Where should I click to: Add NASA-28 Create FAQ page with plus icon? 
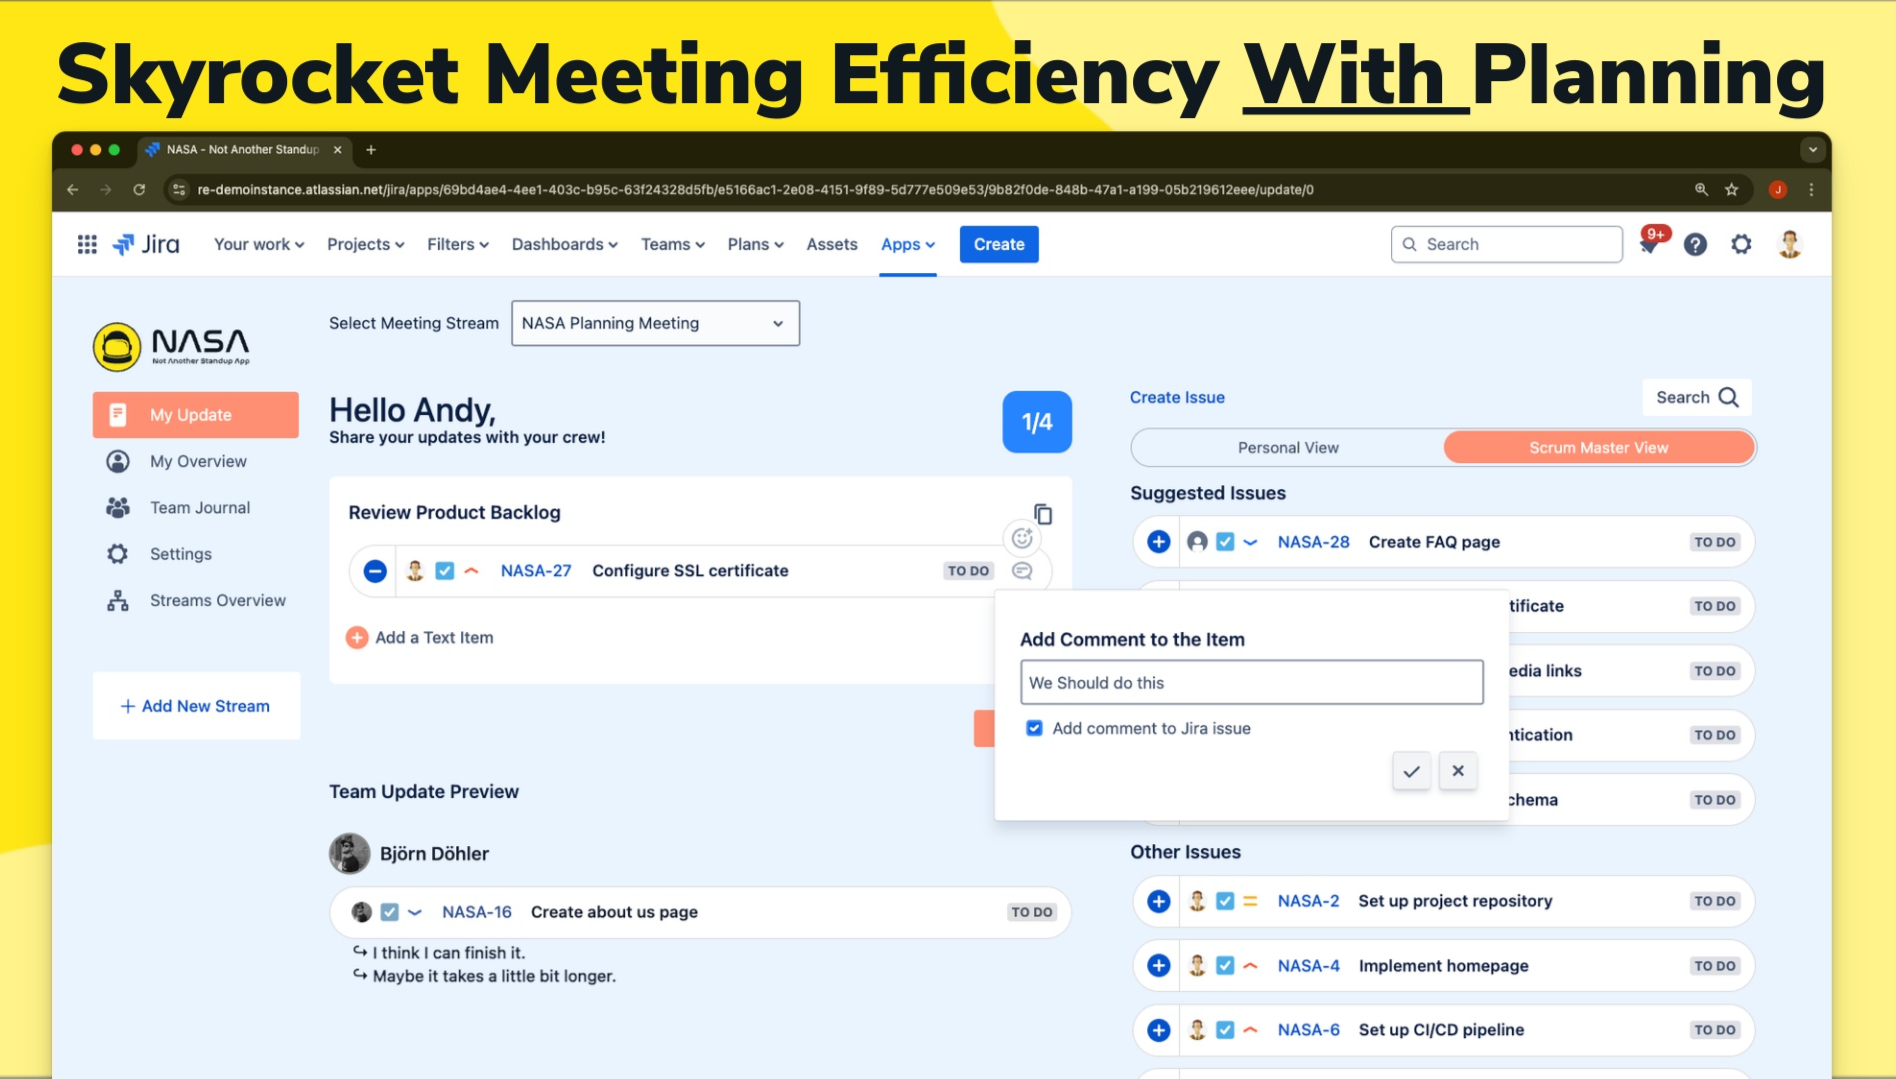[1158, 542]
